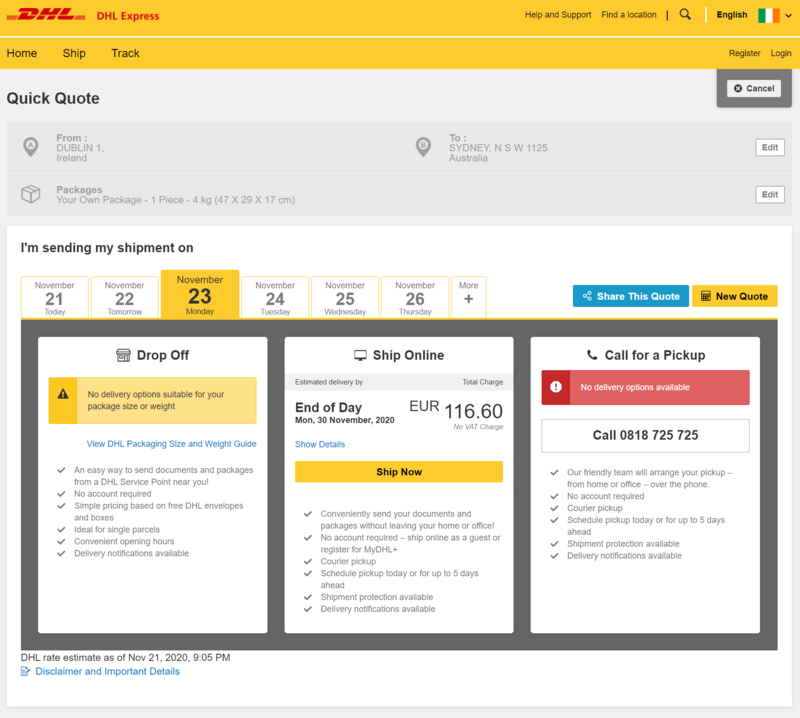Expand More dates plus tab
800x718 pixels.
pyautogui.click(x=468, y=298)
